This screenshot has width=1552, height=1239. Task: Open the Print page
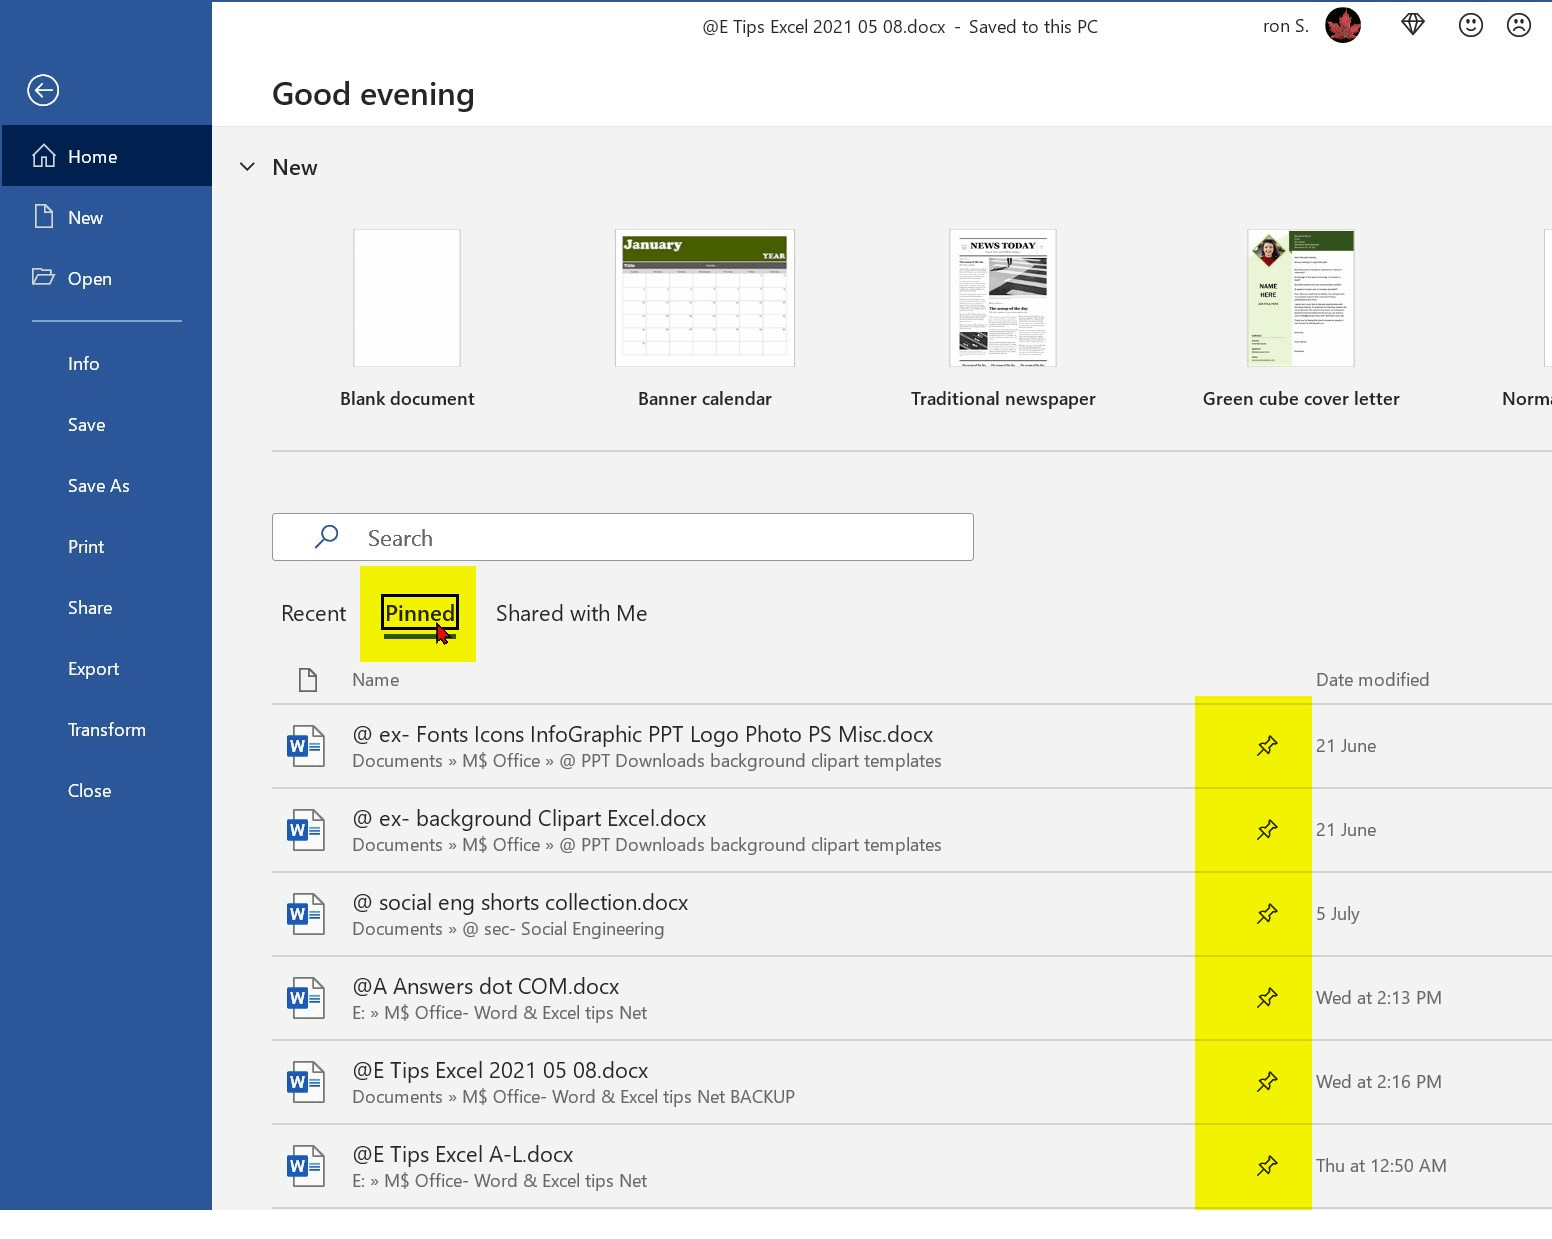106,546
